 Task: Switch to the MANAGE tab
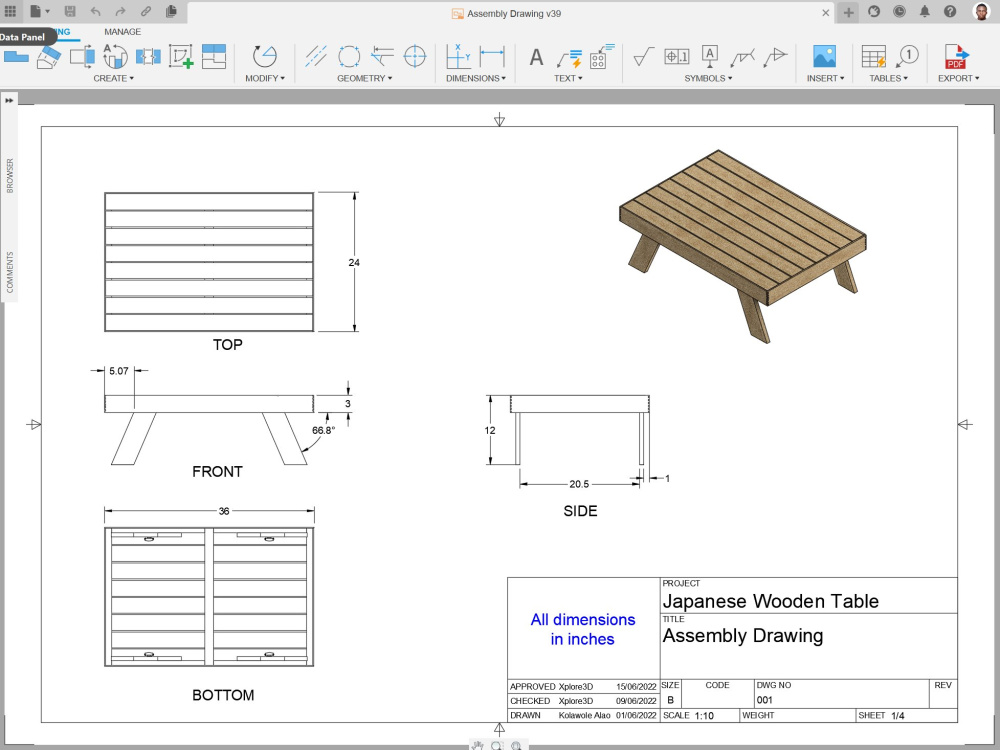pos(122,32)
